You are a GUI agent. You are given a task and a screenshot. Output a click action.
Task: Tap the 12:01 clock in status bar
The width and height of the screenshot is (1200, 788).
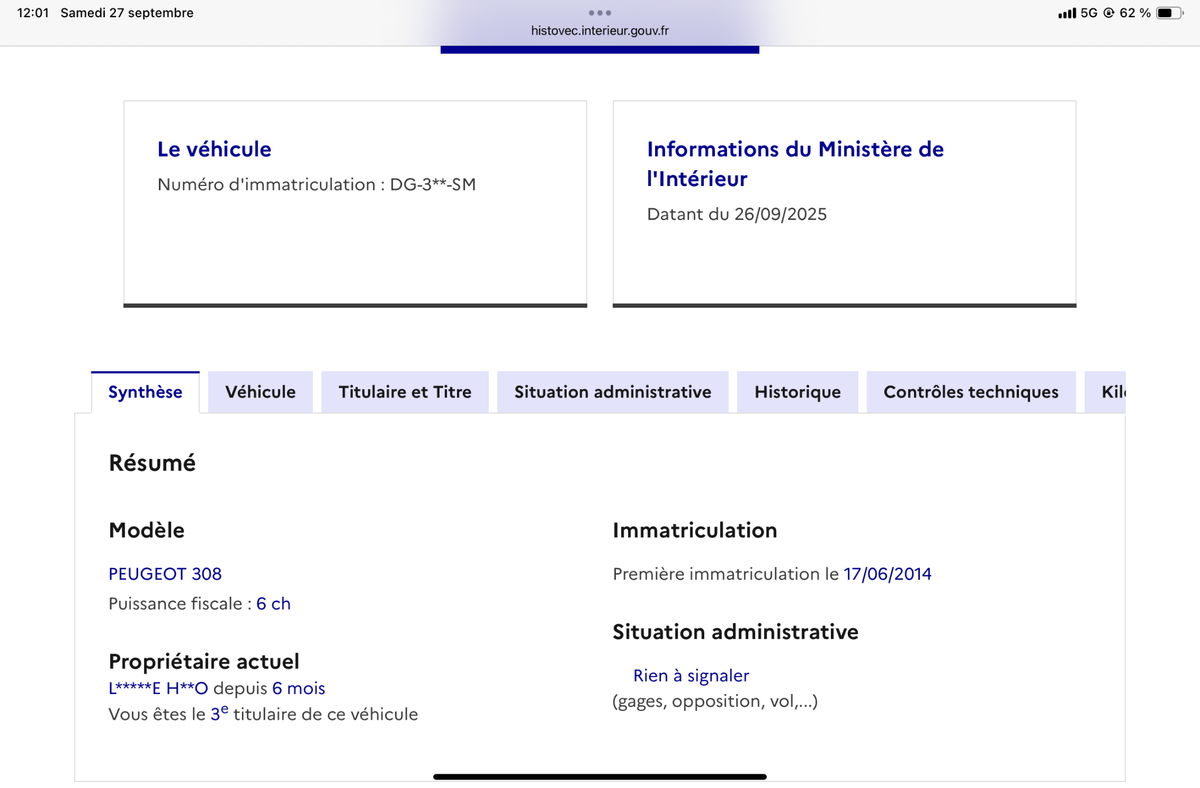click(33, 13)
